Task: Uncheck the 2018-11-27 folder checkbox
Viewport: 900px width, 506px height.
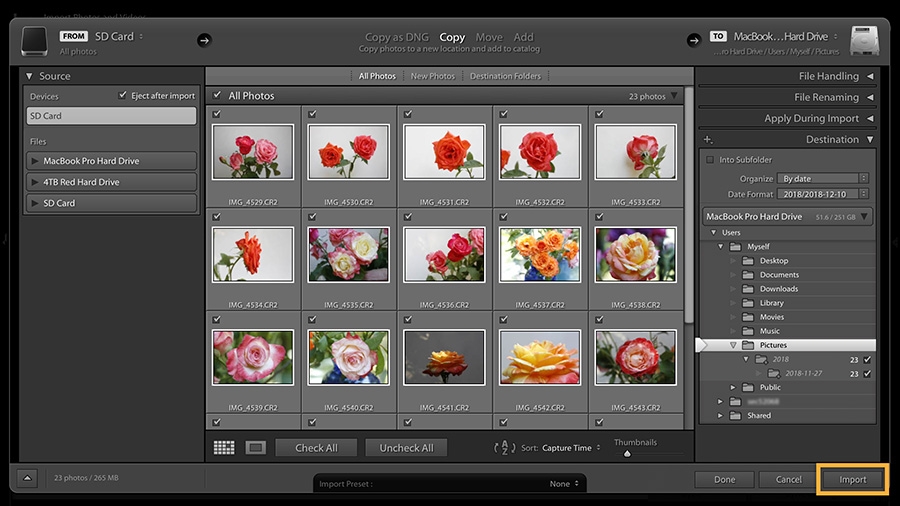Action: 867,373
